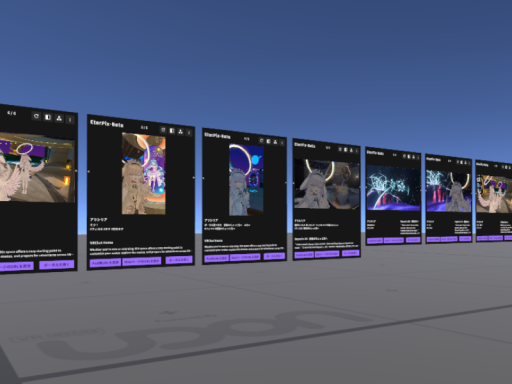Open the three-dot menu on the blonde avatar panel
Image resolution: width=512 pixels, height=384 pixels.
click(189, 133)
